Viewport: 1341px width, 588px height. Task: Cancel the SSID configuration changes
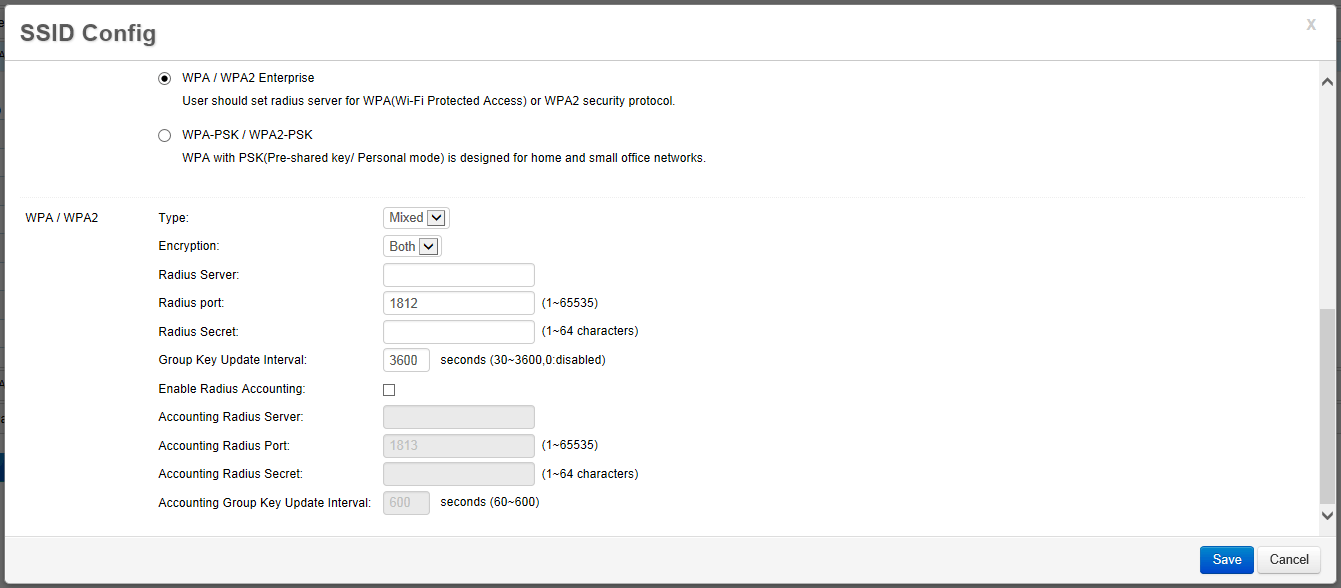(x=1289, y=560)
